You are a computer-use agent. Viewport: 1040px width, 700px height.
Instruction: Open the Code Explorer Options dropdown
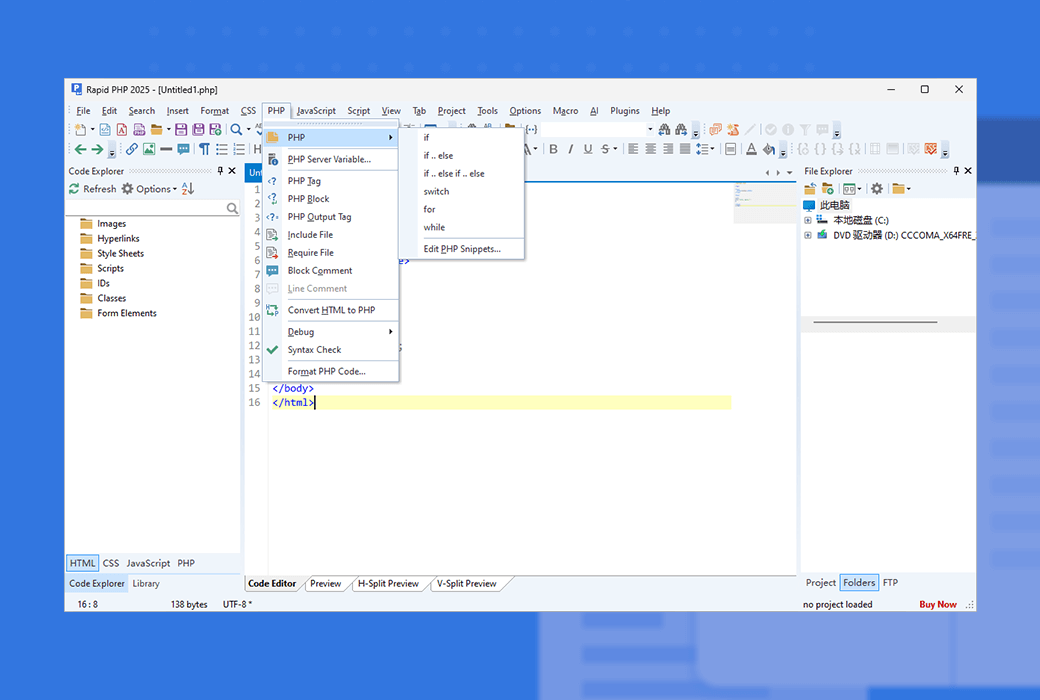point(149,189)
